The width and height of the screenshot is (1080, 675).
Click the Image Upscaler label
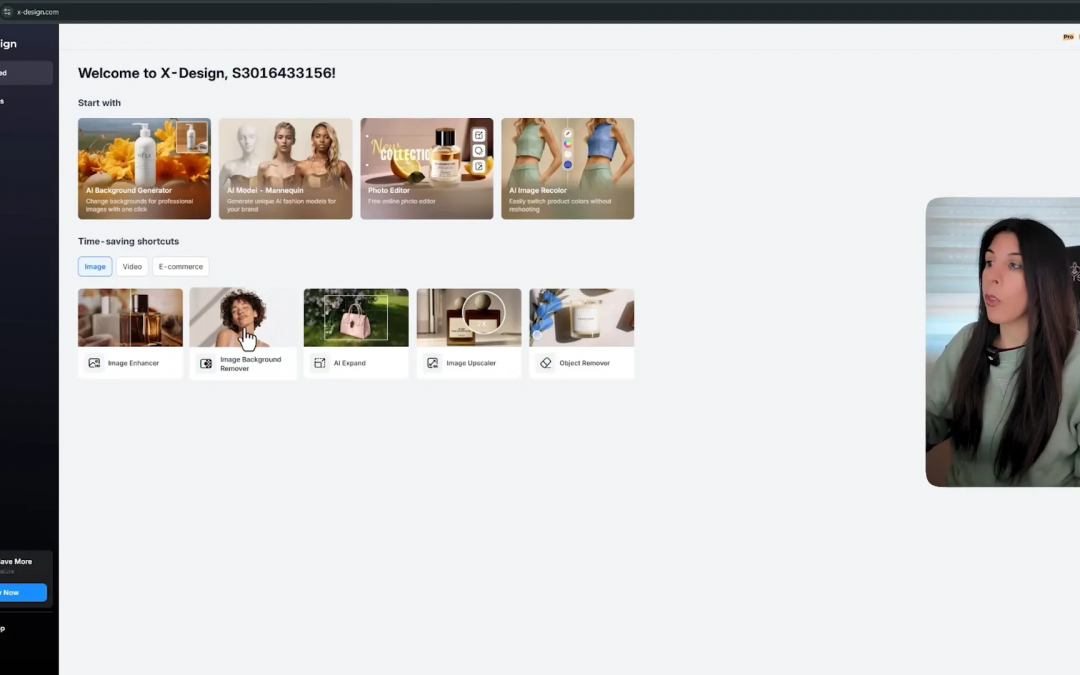click(x=471, y=363)
